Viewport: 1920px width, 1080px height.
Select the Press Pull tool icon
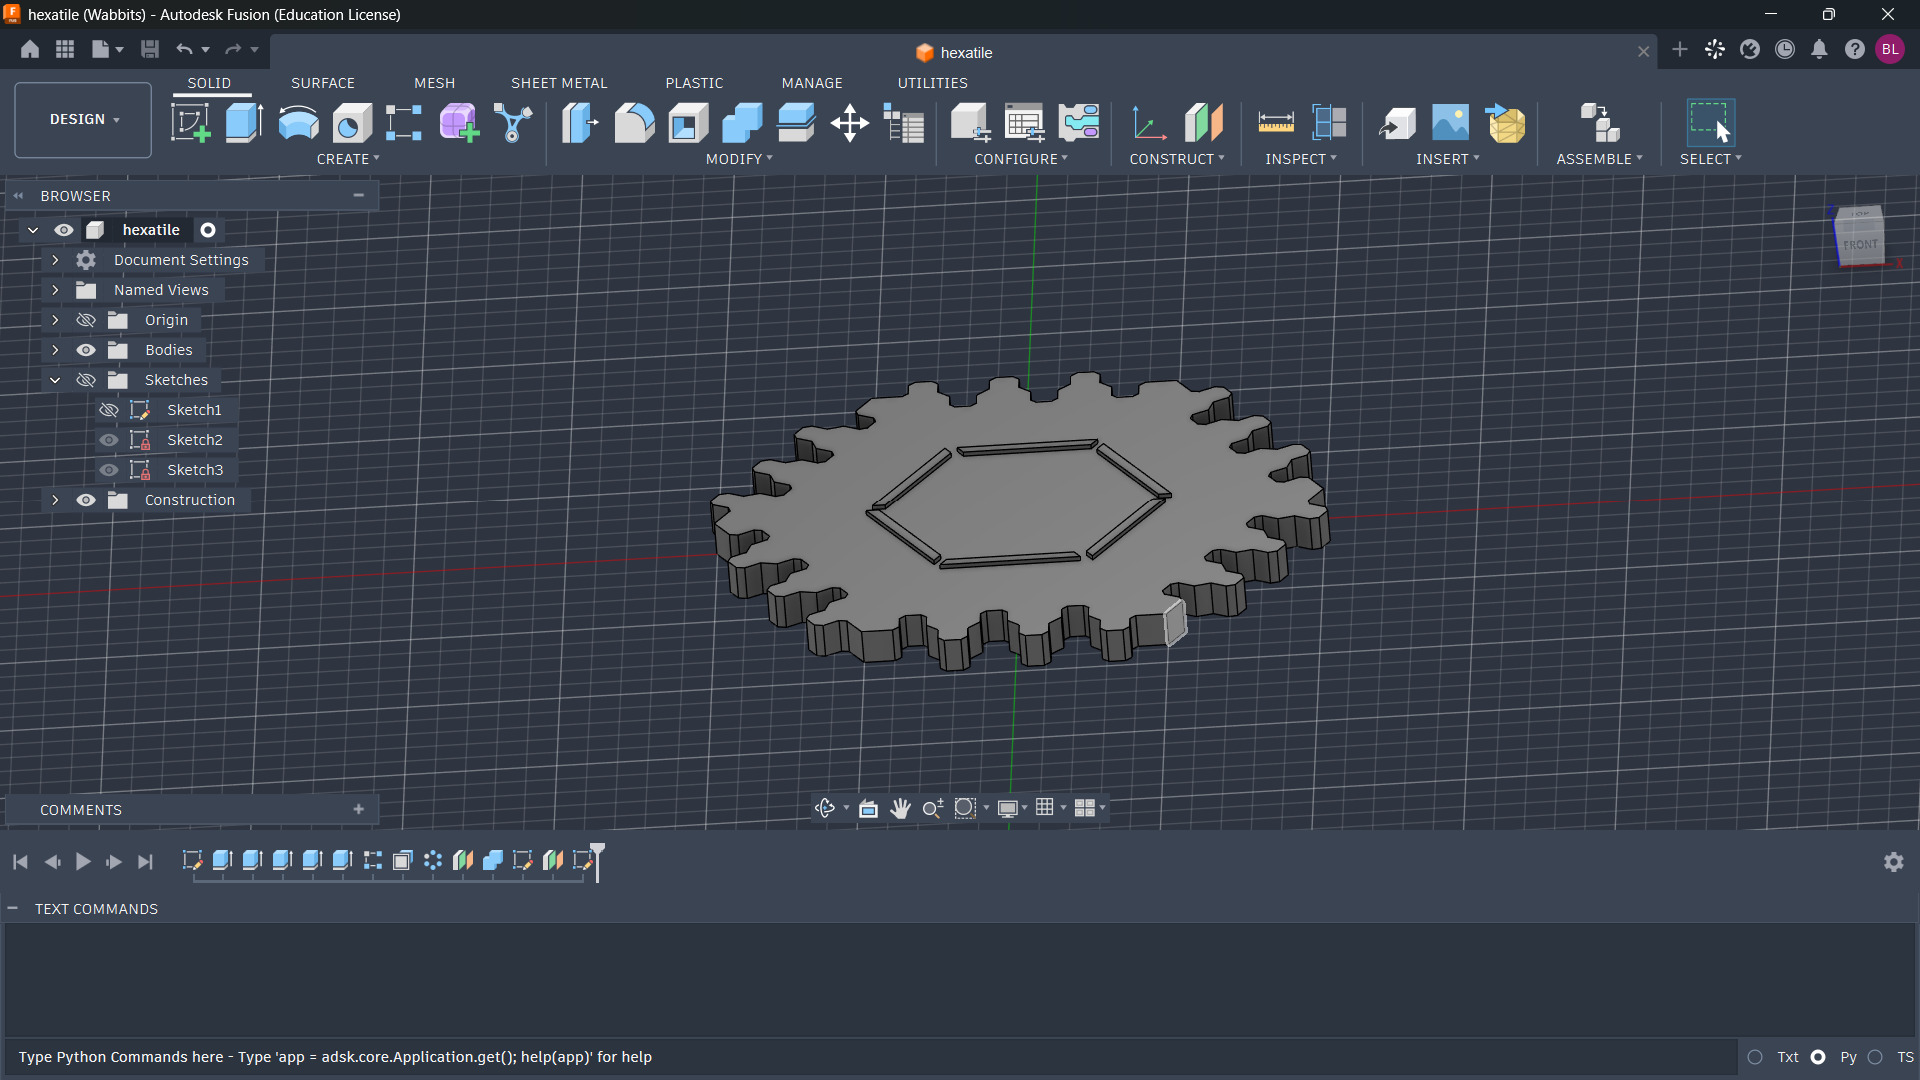tap(580, 123)
